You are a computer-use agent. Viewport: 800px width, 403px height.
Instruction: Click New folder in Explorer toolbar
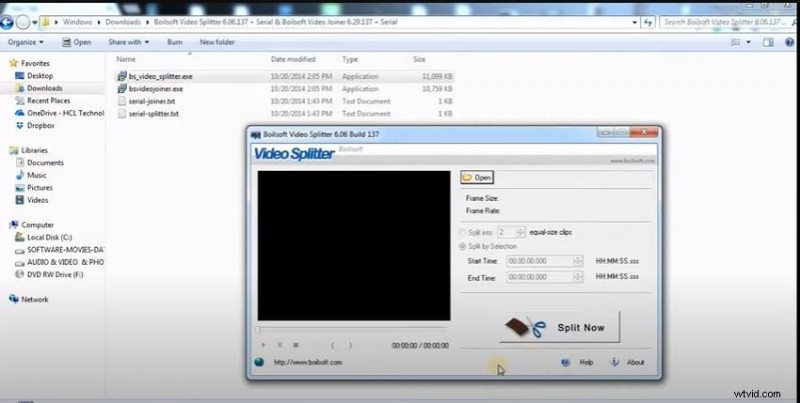coord(217,42)
